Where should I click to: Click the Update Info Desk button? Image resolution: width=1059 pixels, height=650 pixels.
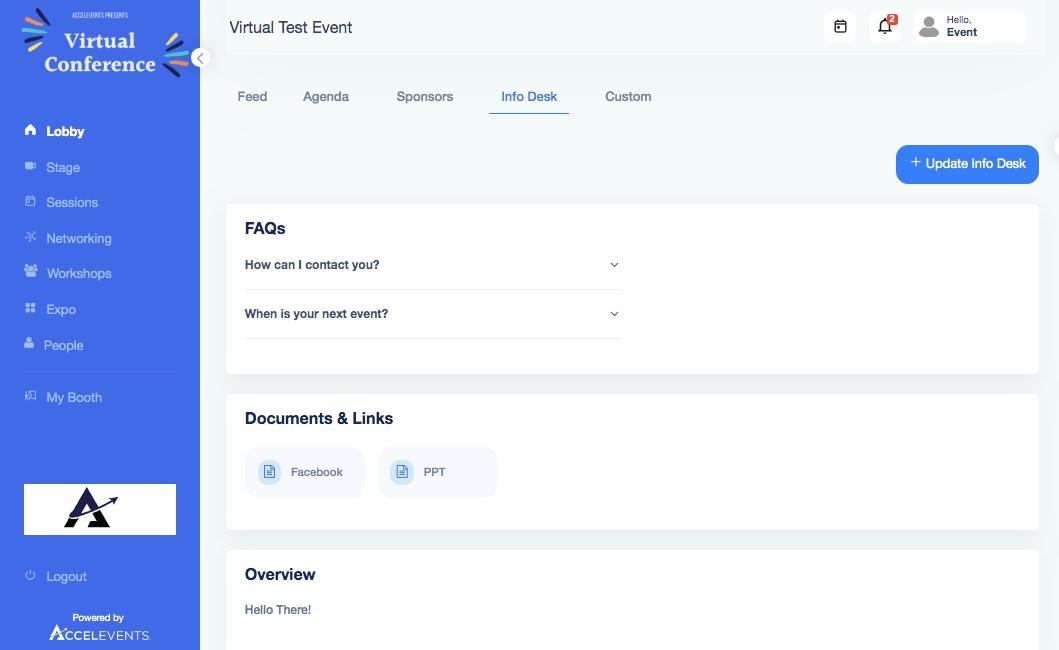click(x=967, y=164)
